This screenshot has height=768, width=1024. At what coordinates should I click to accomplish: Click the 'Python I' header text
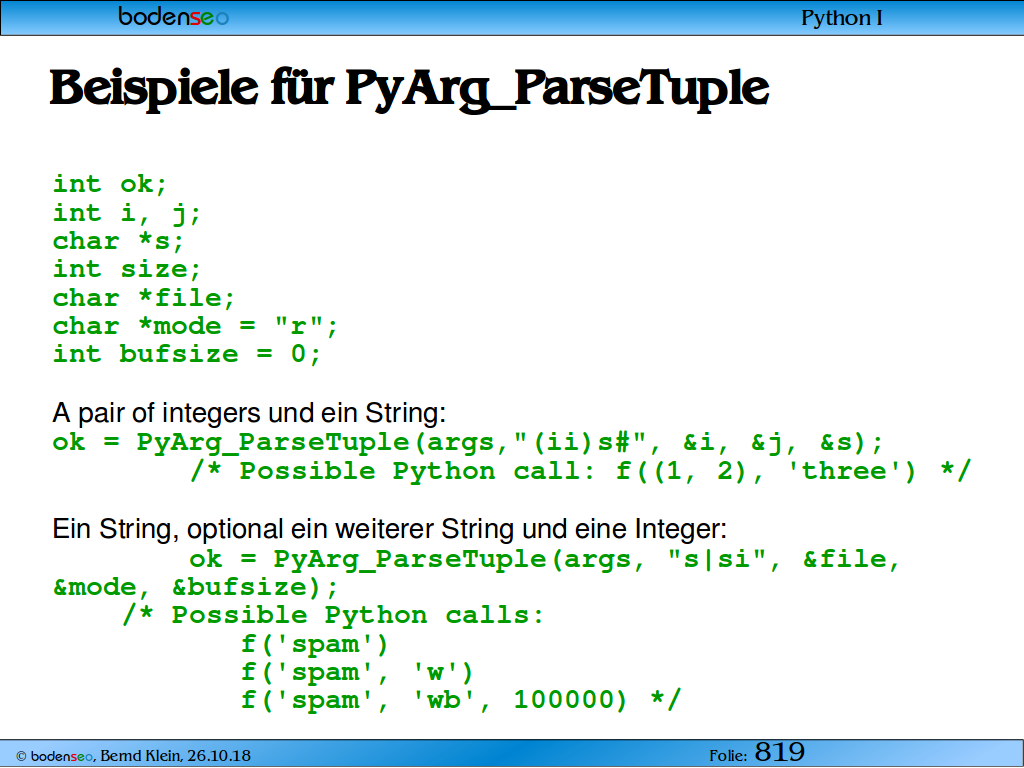click(x=841, y=18)
